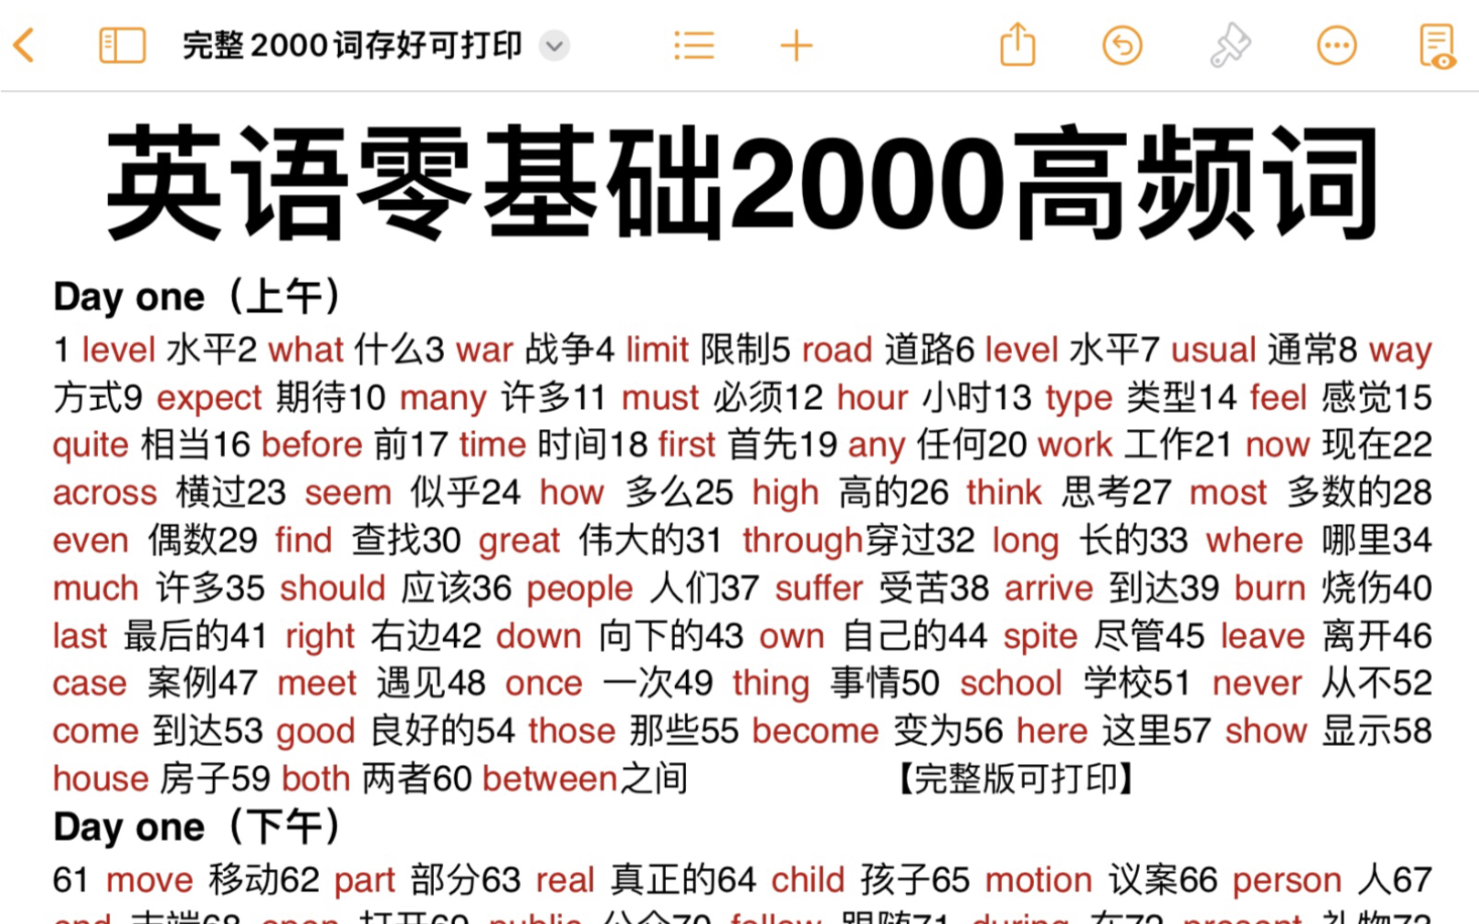Click the red word where

click(1254, 541)
